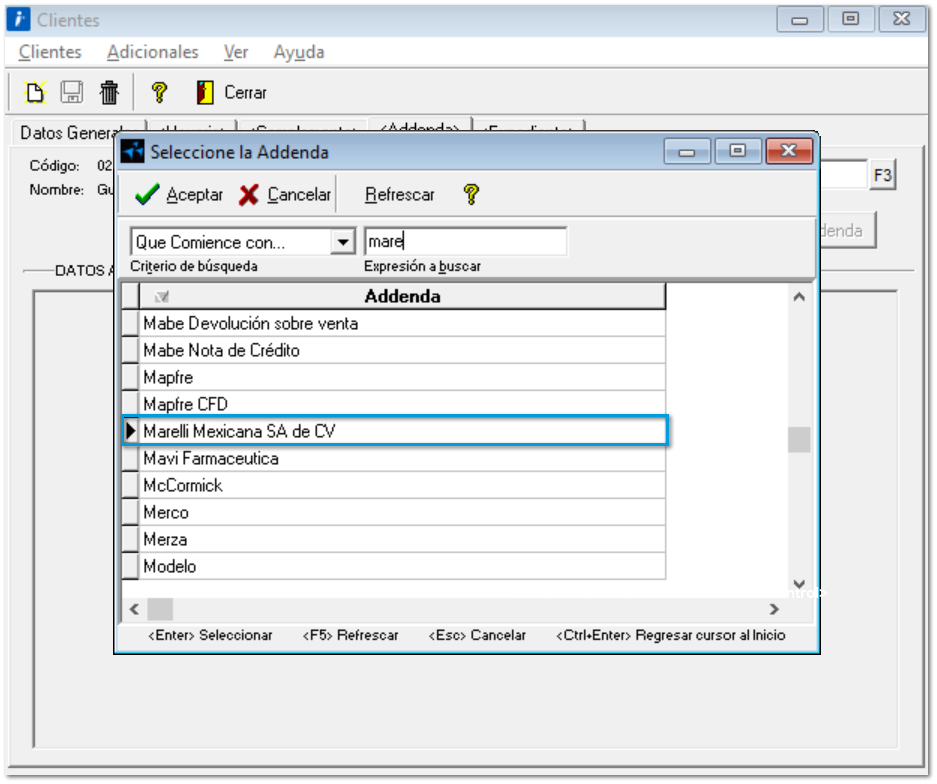Click the Delete trash can icon
The image size is (937, 784).
[x=109, y=93]
